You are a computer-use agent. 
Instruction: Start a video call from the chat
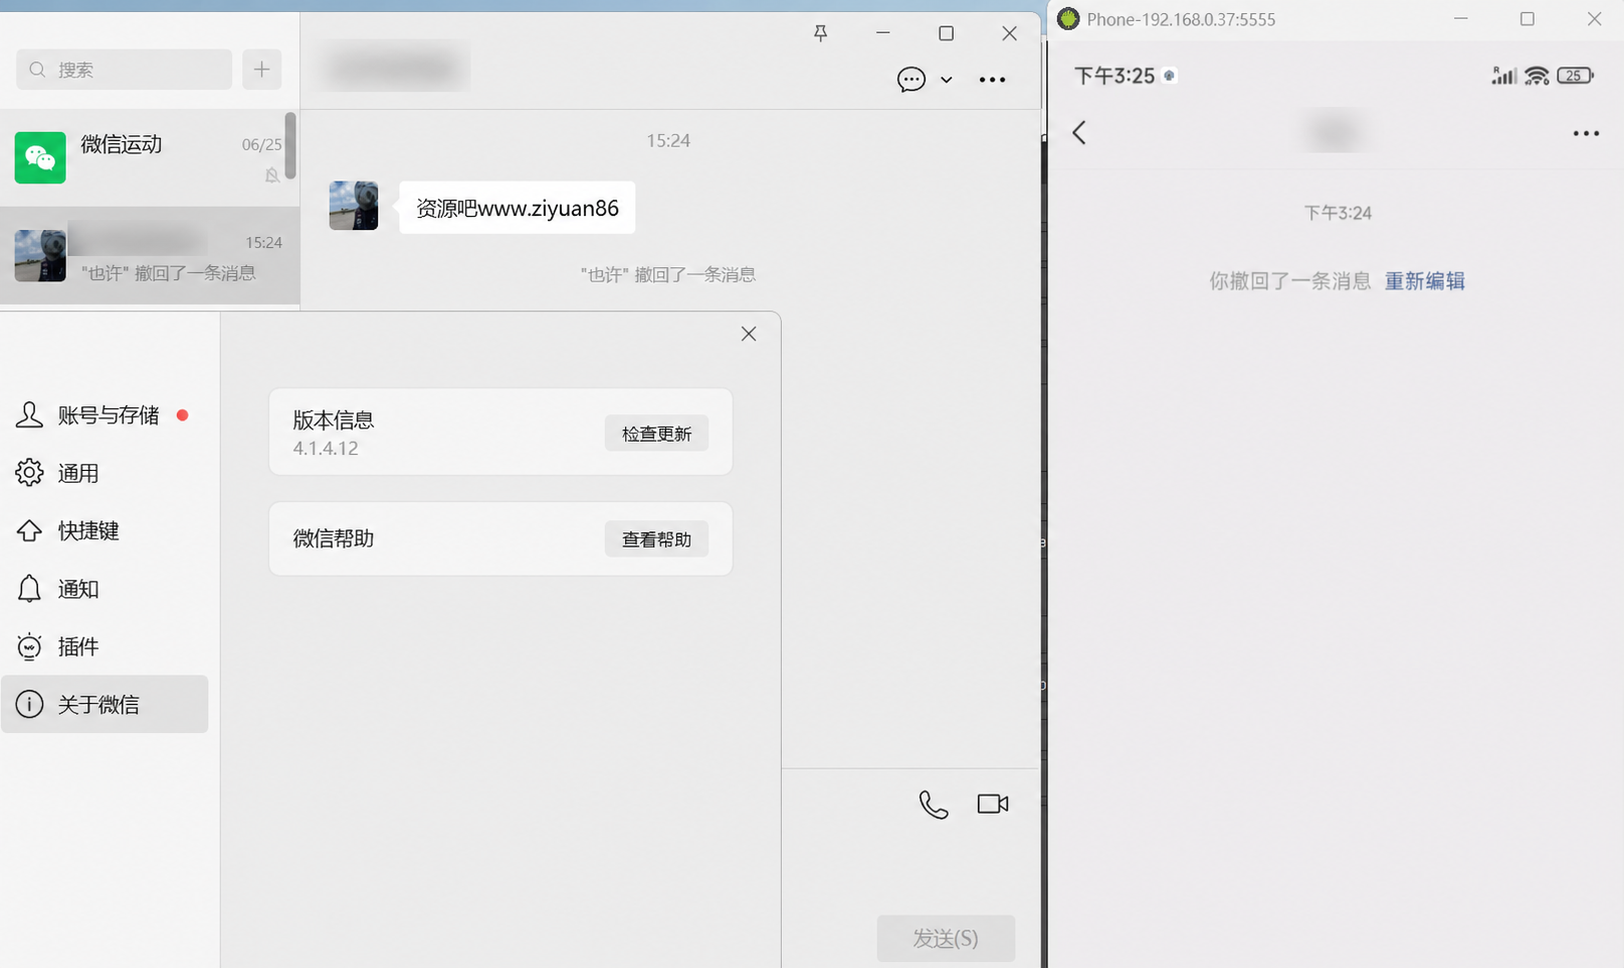[991, 803]
